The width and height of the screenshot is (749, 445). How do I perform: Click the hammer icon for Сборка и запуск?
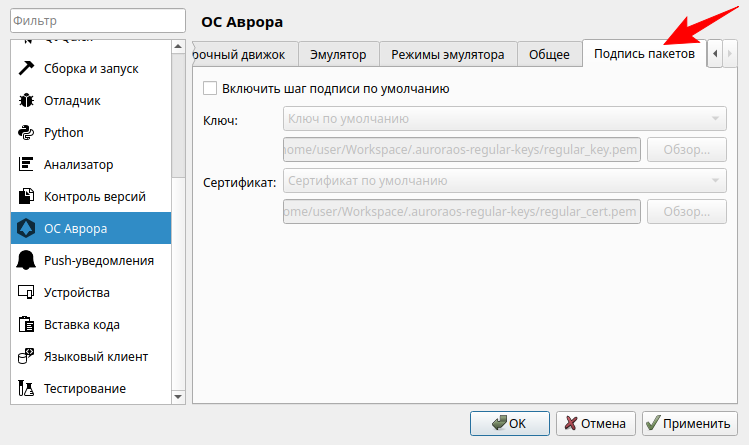pos(26,68)
